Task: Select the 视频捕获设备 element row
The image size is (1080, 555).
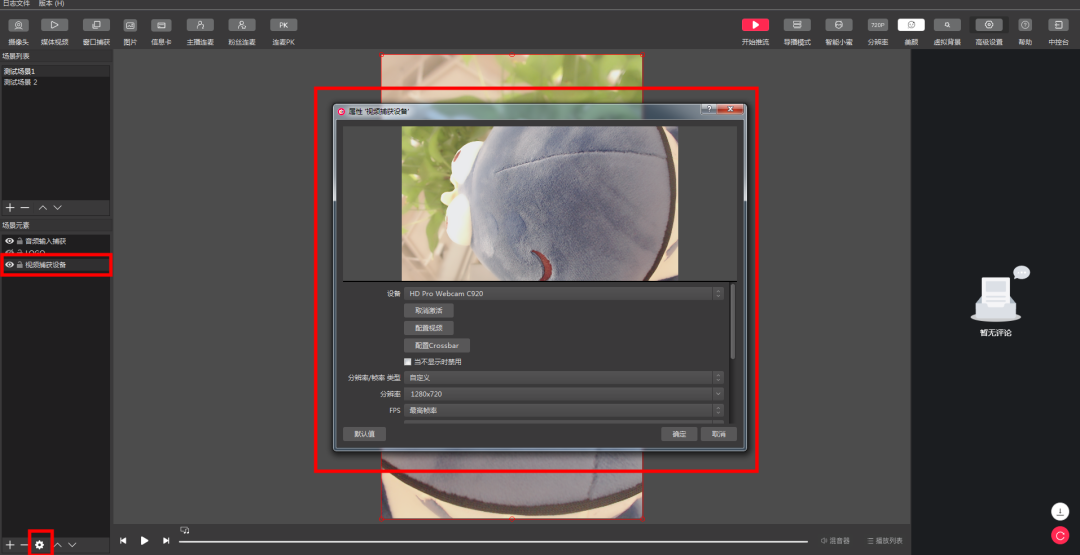Action: [x=55, y=264]
